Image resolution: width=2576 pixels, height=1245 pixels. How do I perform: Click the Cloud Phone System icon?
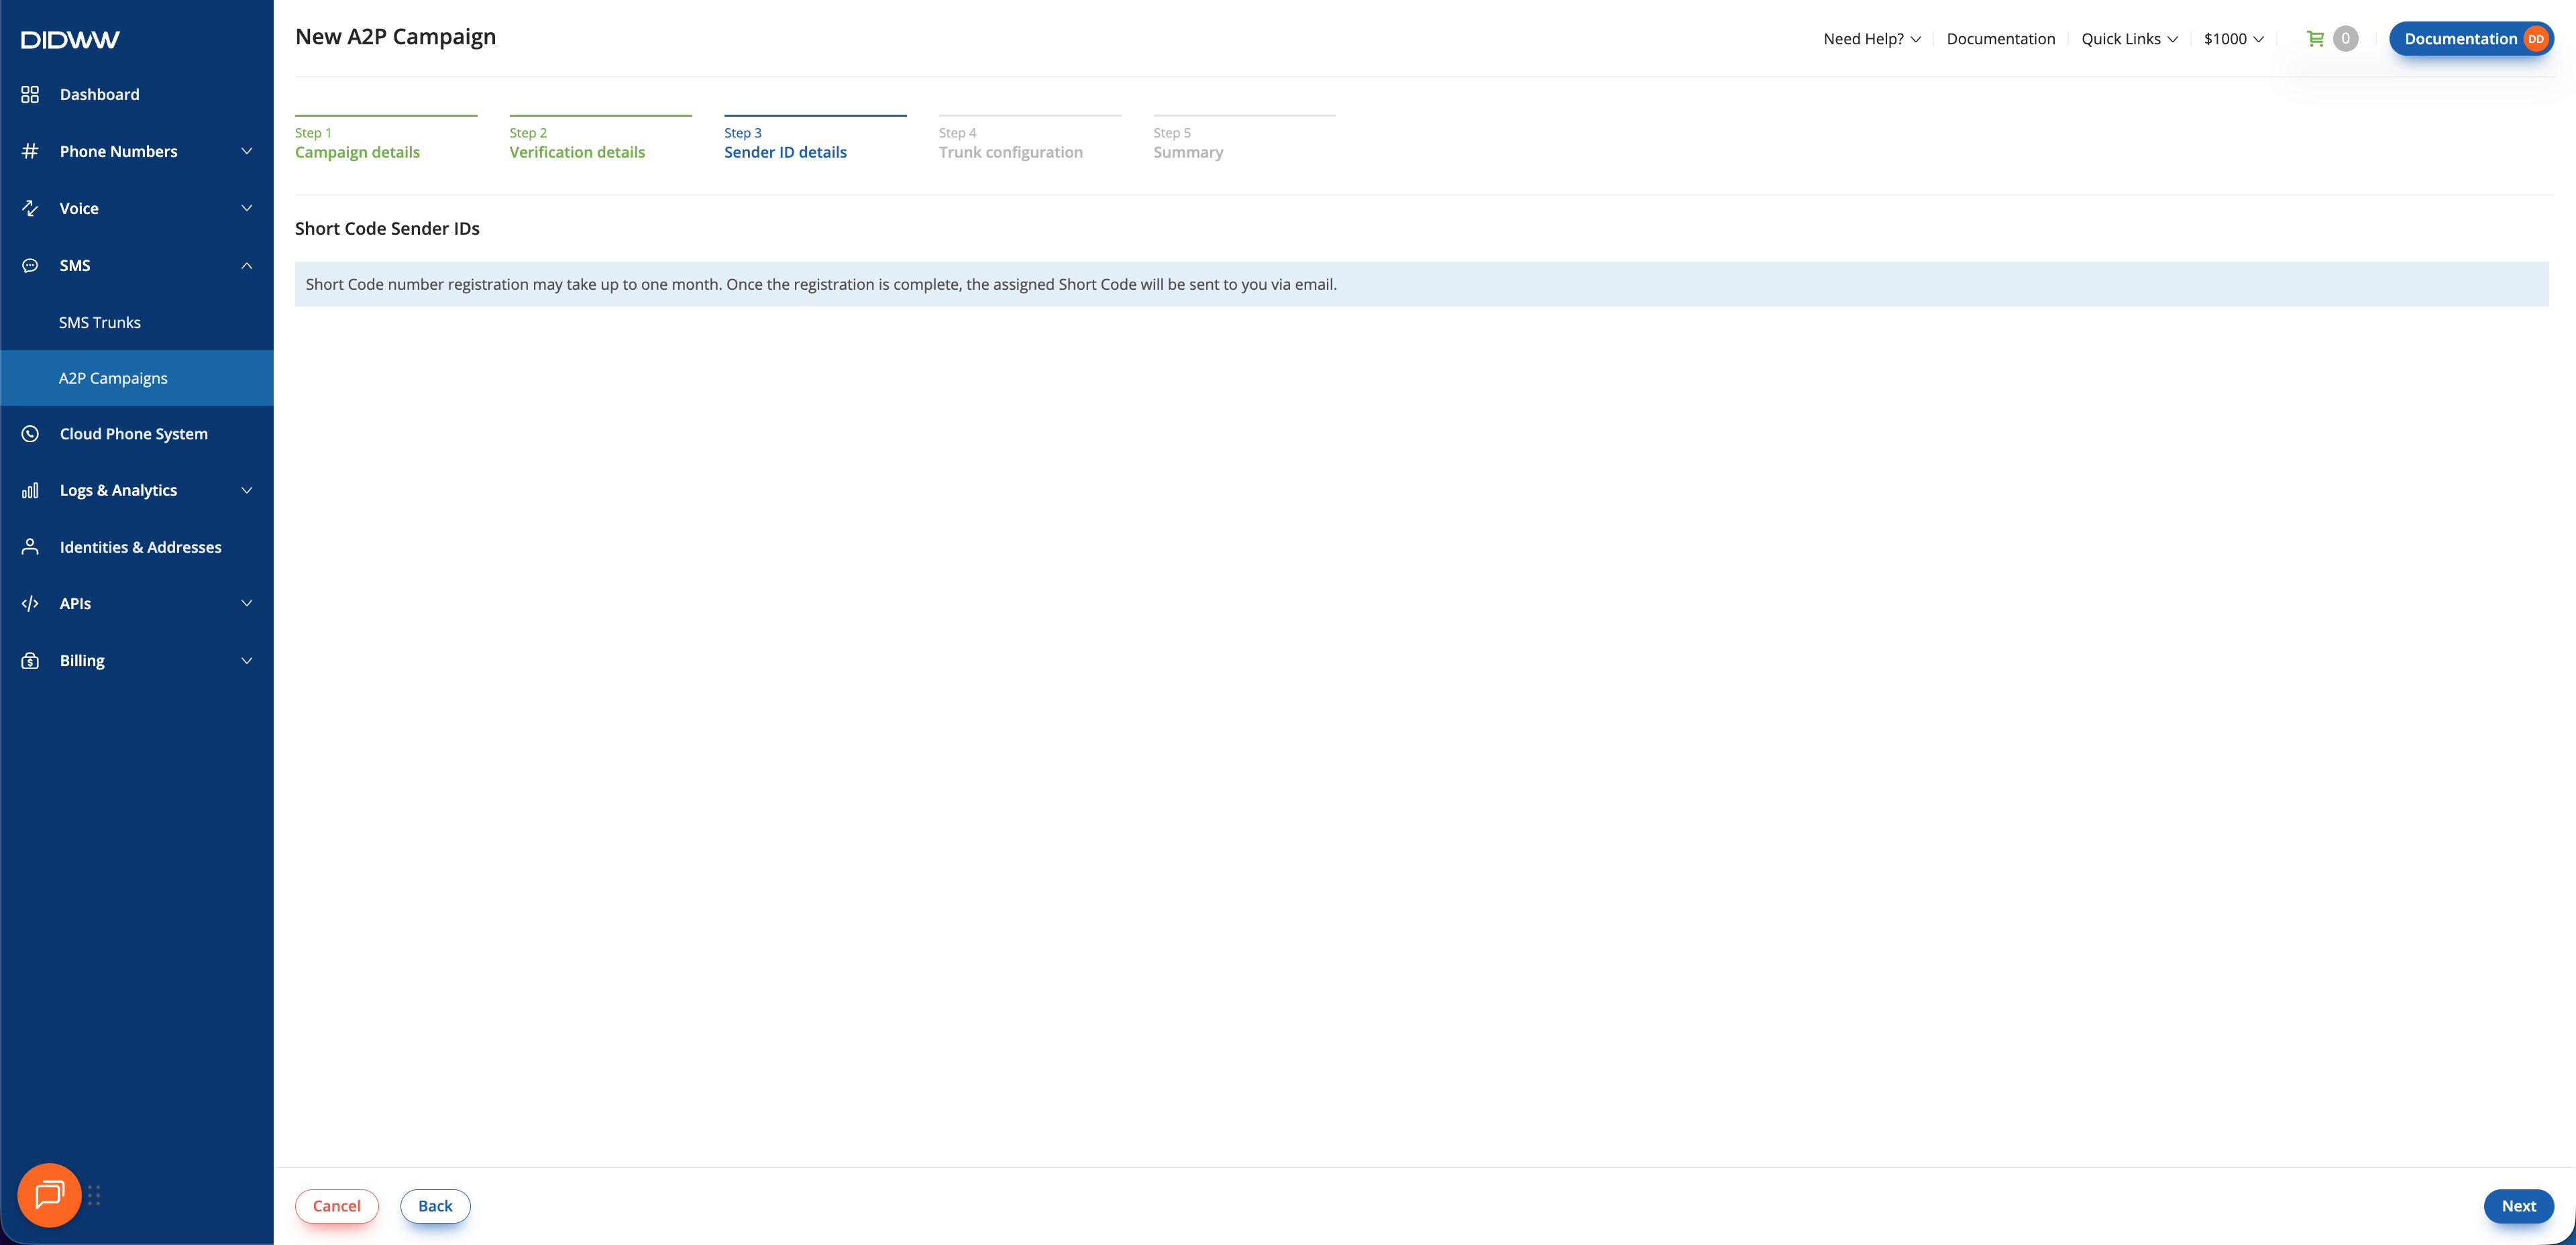point(30,434)
